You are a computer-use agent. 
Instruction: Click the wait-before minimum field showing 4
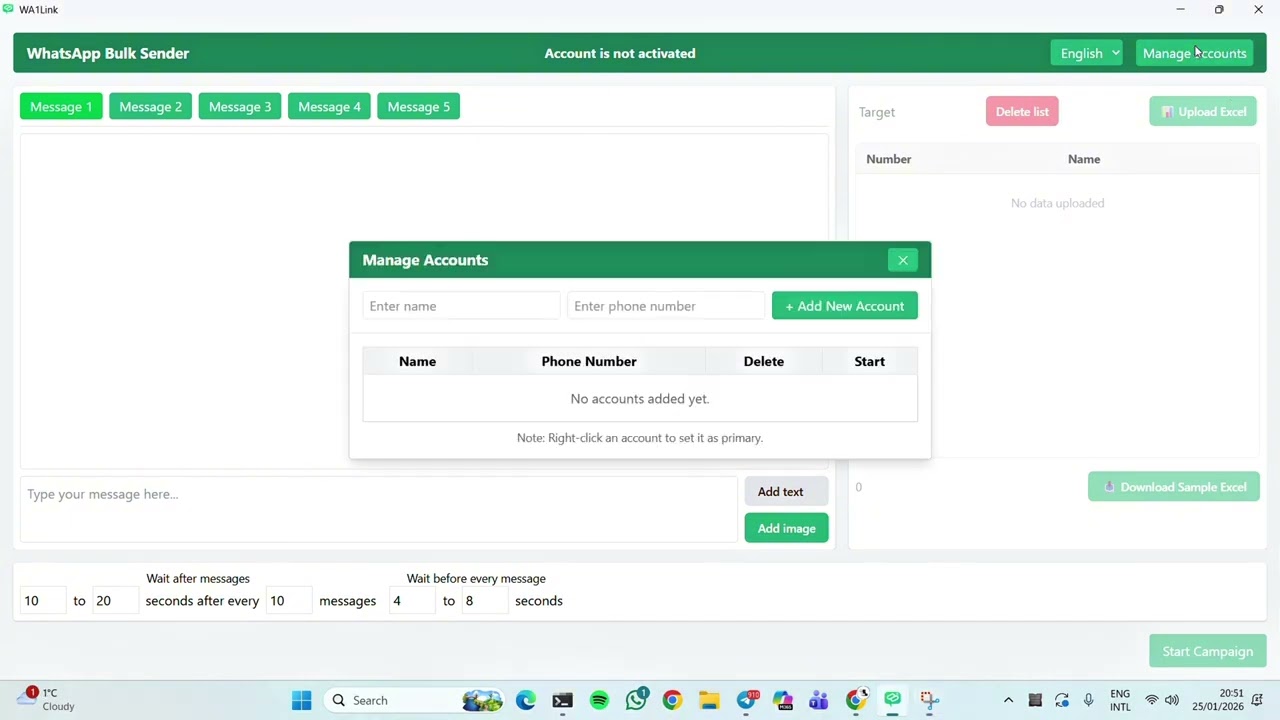[x=412, y=601]
